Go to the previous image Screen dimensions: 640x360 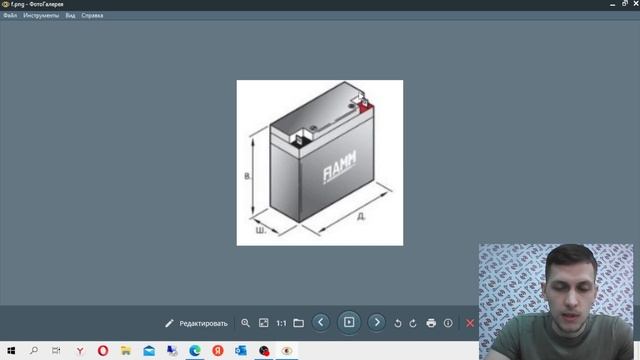pyautogui.click(x=321, y=322)
